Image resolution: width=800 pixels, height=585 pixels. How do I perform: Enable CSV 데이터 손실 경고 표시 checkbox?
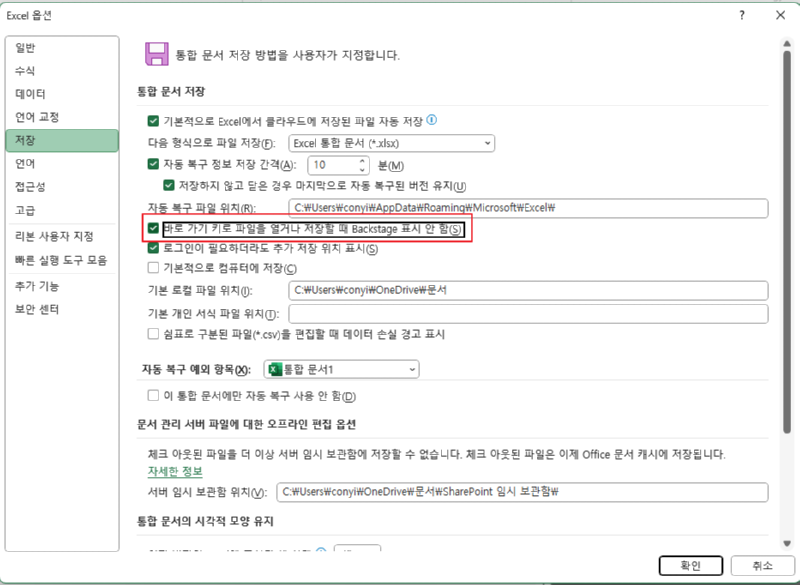[x=153, y=334]
